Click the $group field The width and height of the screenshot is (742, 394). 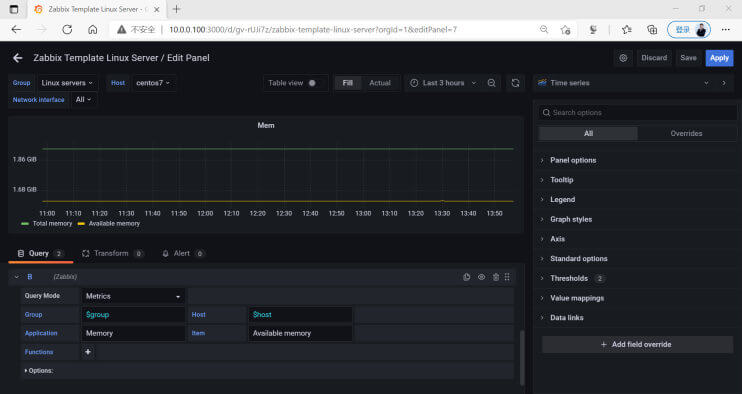point(133,315)
